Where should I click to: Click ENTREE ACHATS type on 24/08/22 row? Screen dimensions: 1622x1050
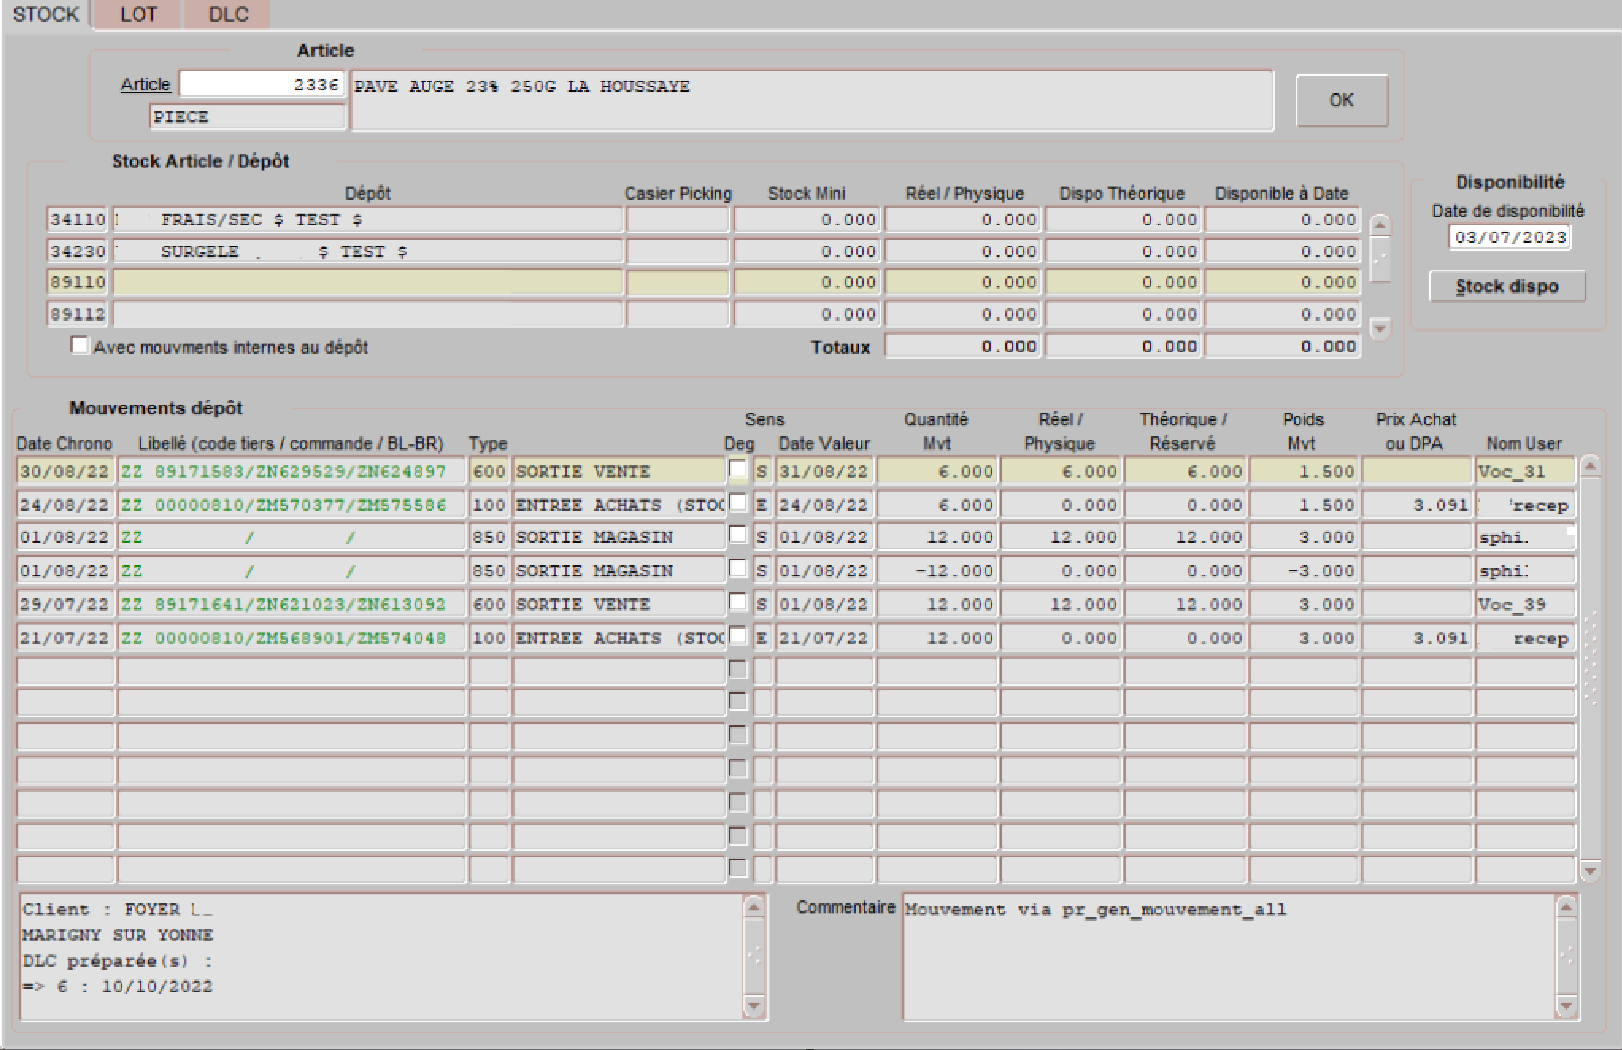pos(619,505)
